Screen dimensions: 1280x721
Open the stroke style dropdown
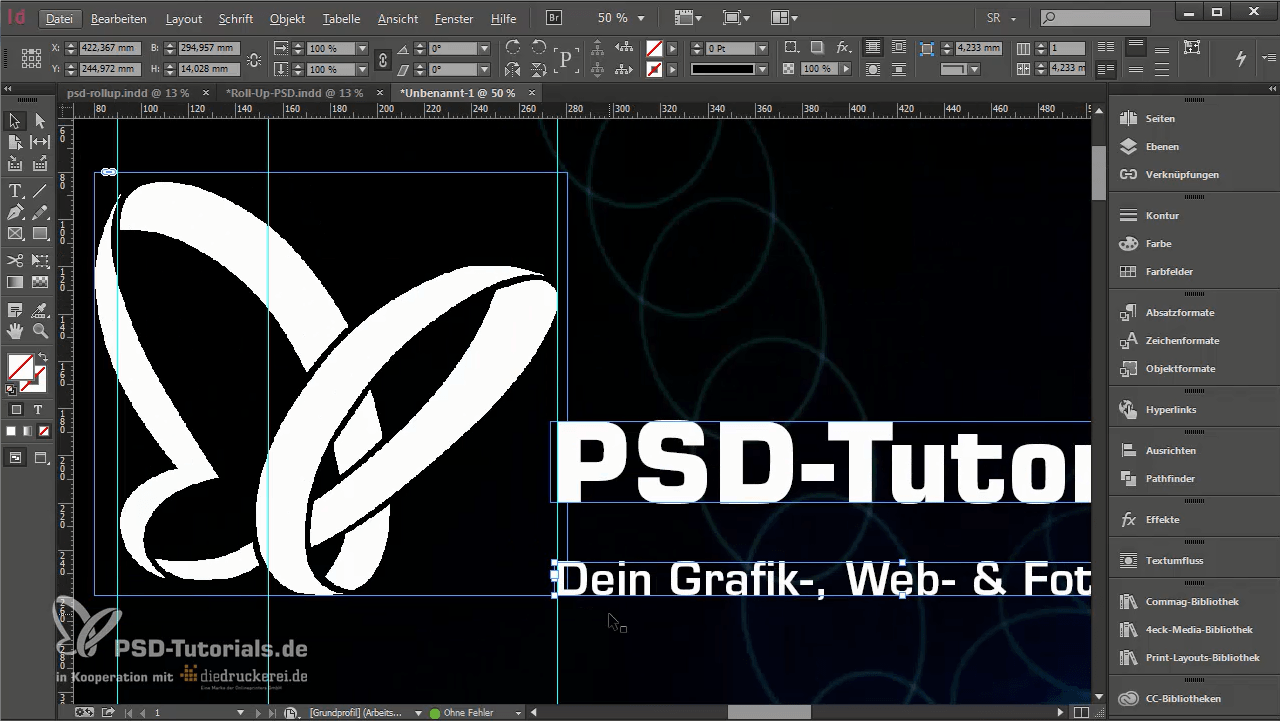point(763,70)
